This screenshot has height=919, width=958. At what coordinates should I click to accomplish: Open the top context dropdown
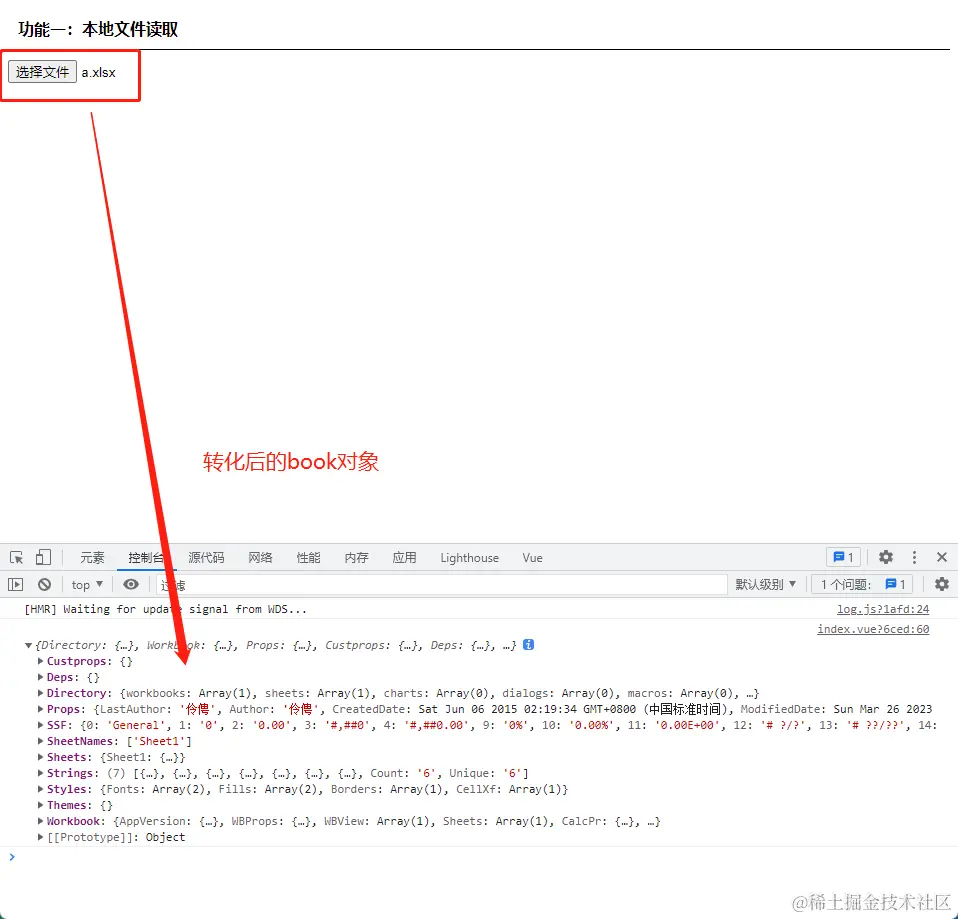click(x=87, y=585)
